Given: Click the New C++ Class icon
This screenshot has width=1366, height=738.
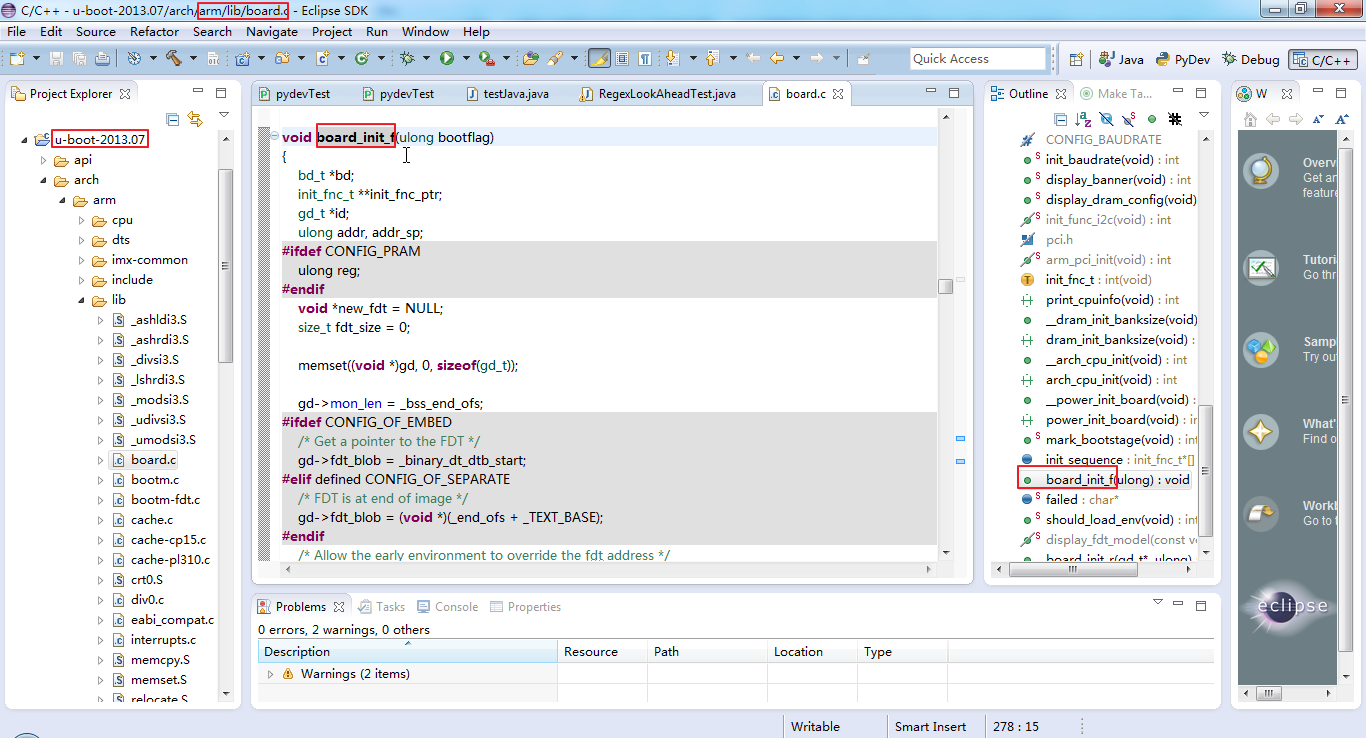Looking at the screenshot, I should point(362,59).
